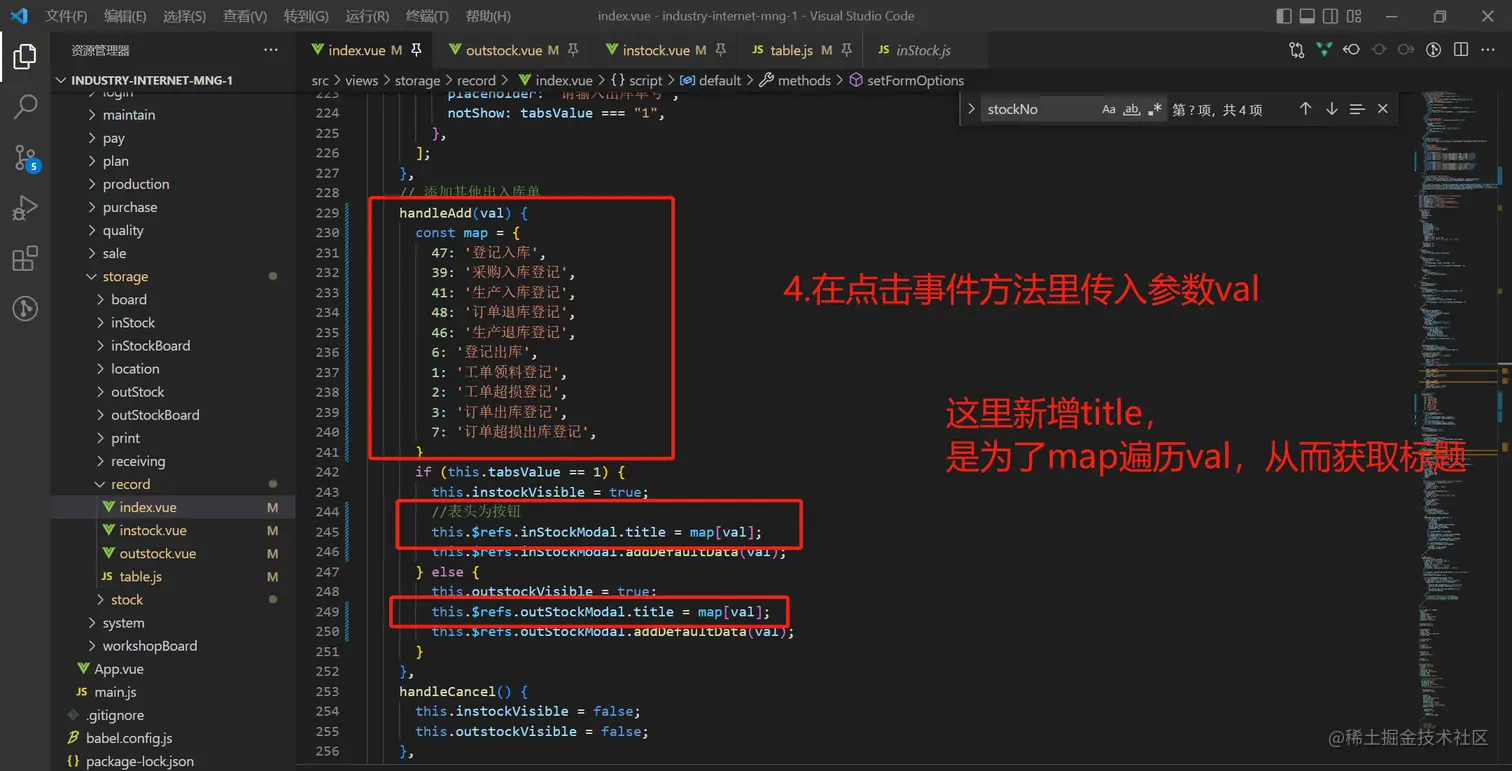Screen dimensions: 1512x771
Task: Open Explorer panel More Actions ellipsis
Action: tap(271, 50)
